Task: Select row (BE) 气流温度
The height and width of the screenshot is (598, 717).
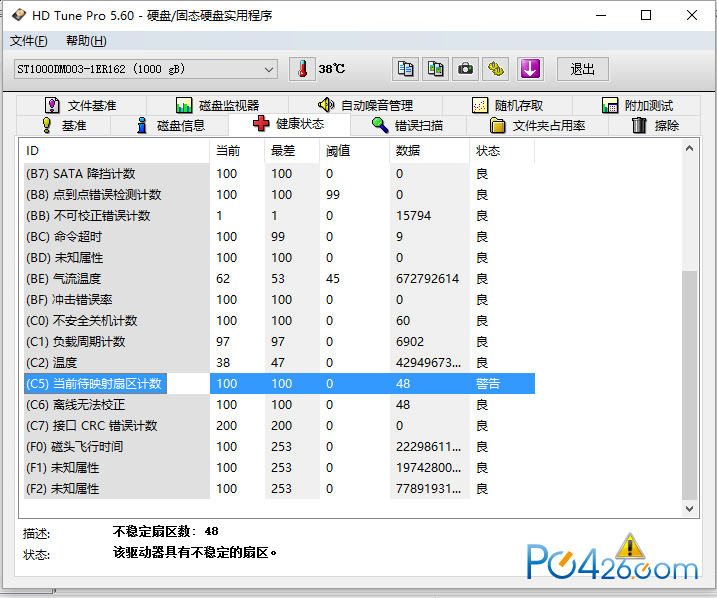Action: click(279, 279)
